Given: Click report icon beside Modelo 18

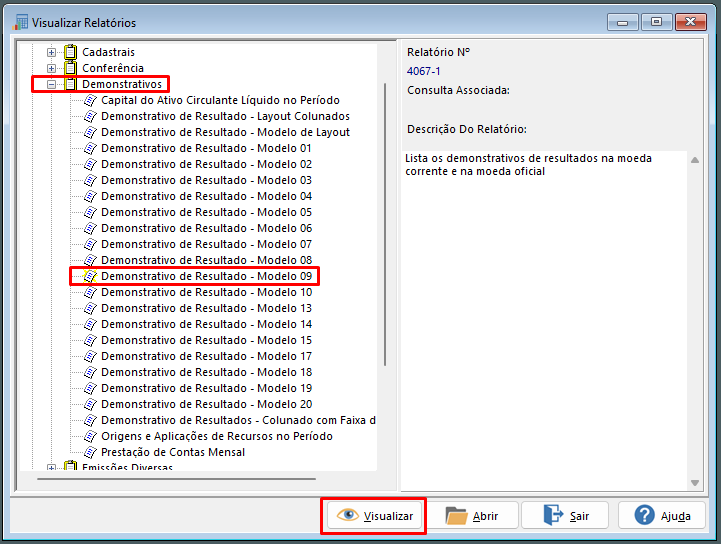Looking at the screenshot, I should 91,372.
